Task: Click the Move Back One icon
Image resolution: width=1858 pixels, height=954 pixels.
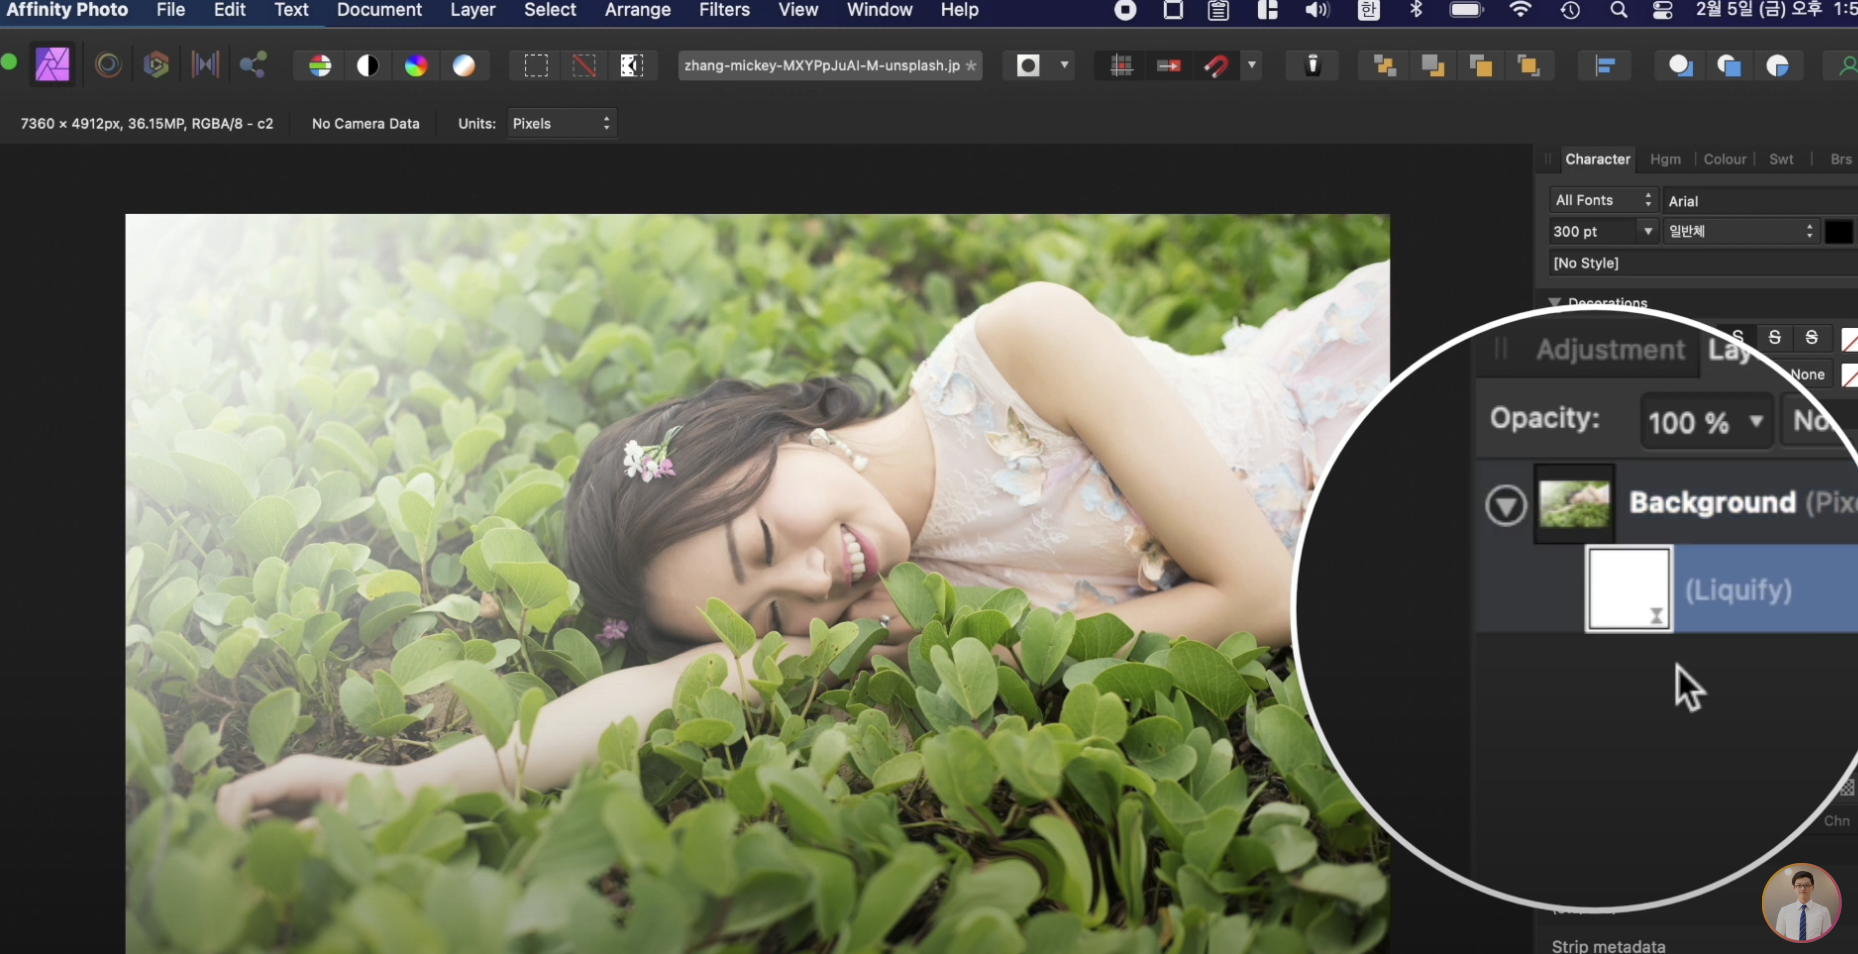Action: click(1433, 66)
